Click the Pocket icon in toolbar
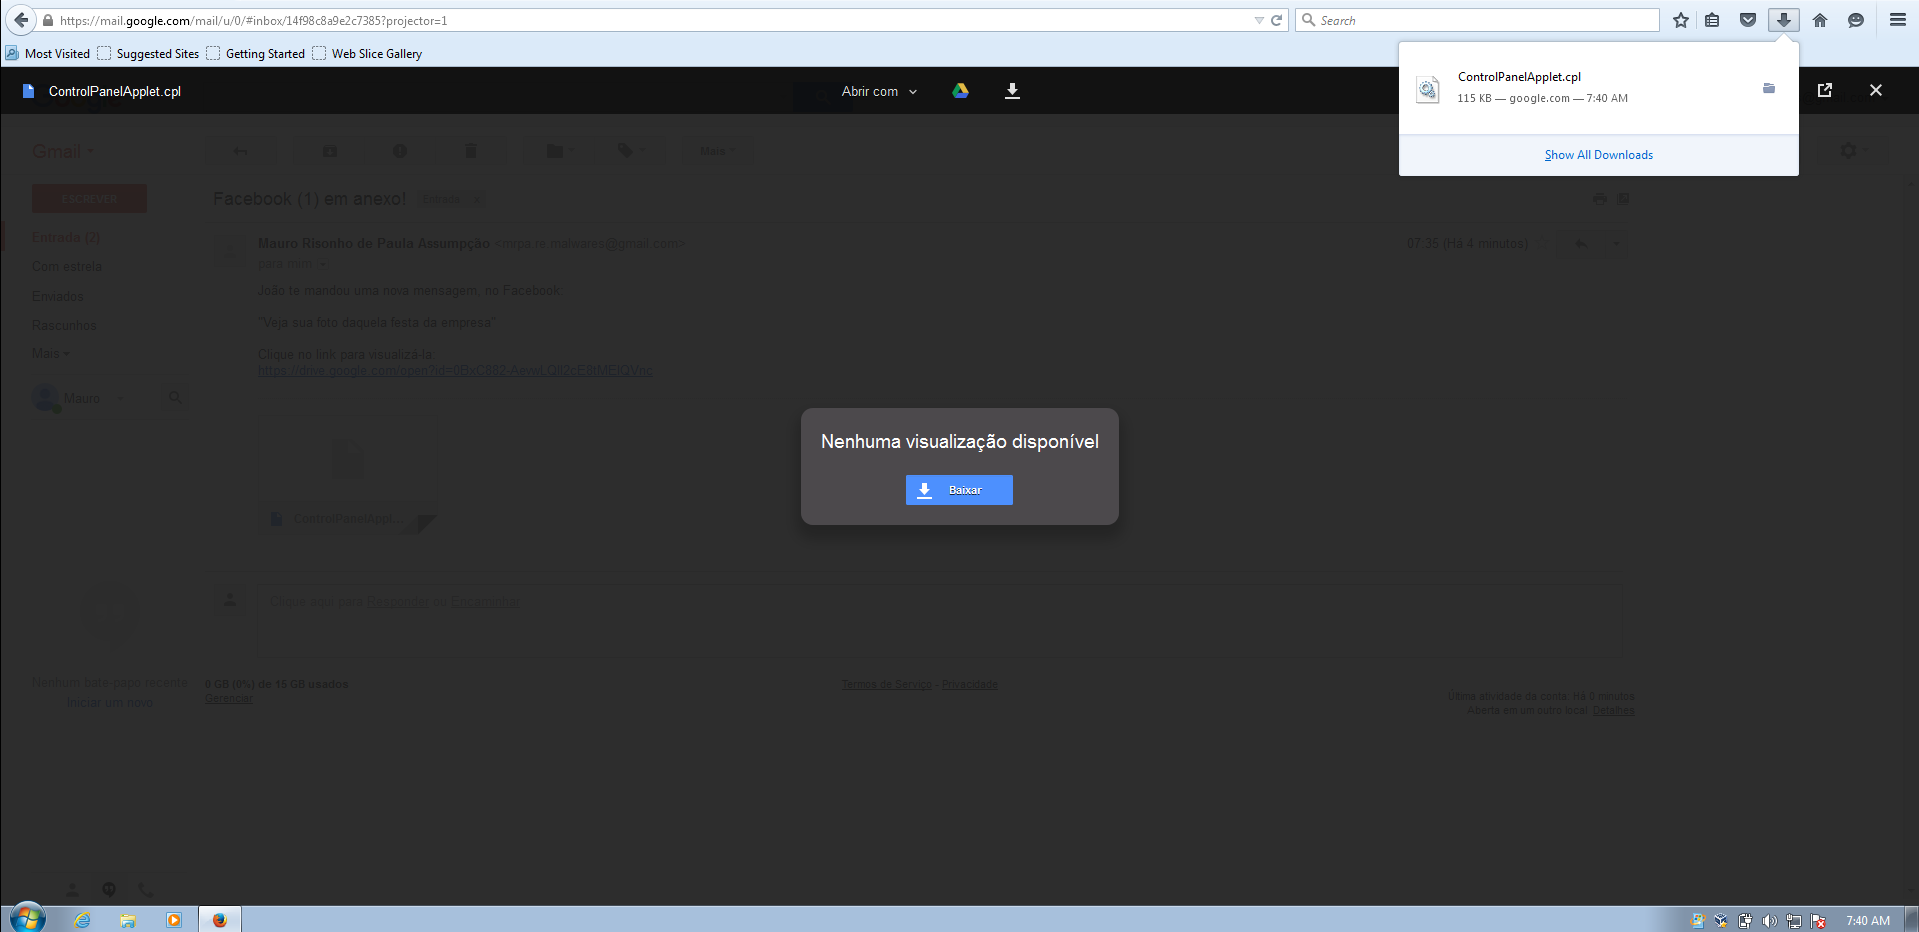The width and height of the screenshot is (1919, 932). coord(1748,20)
